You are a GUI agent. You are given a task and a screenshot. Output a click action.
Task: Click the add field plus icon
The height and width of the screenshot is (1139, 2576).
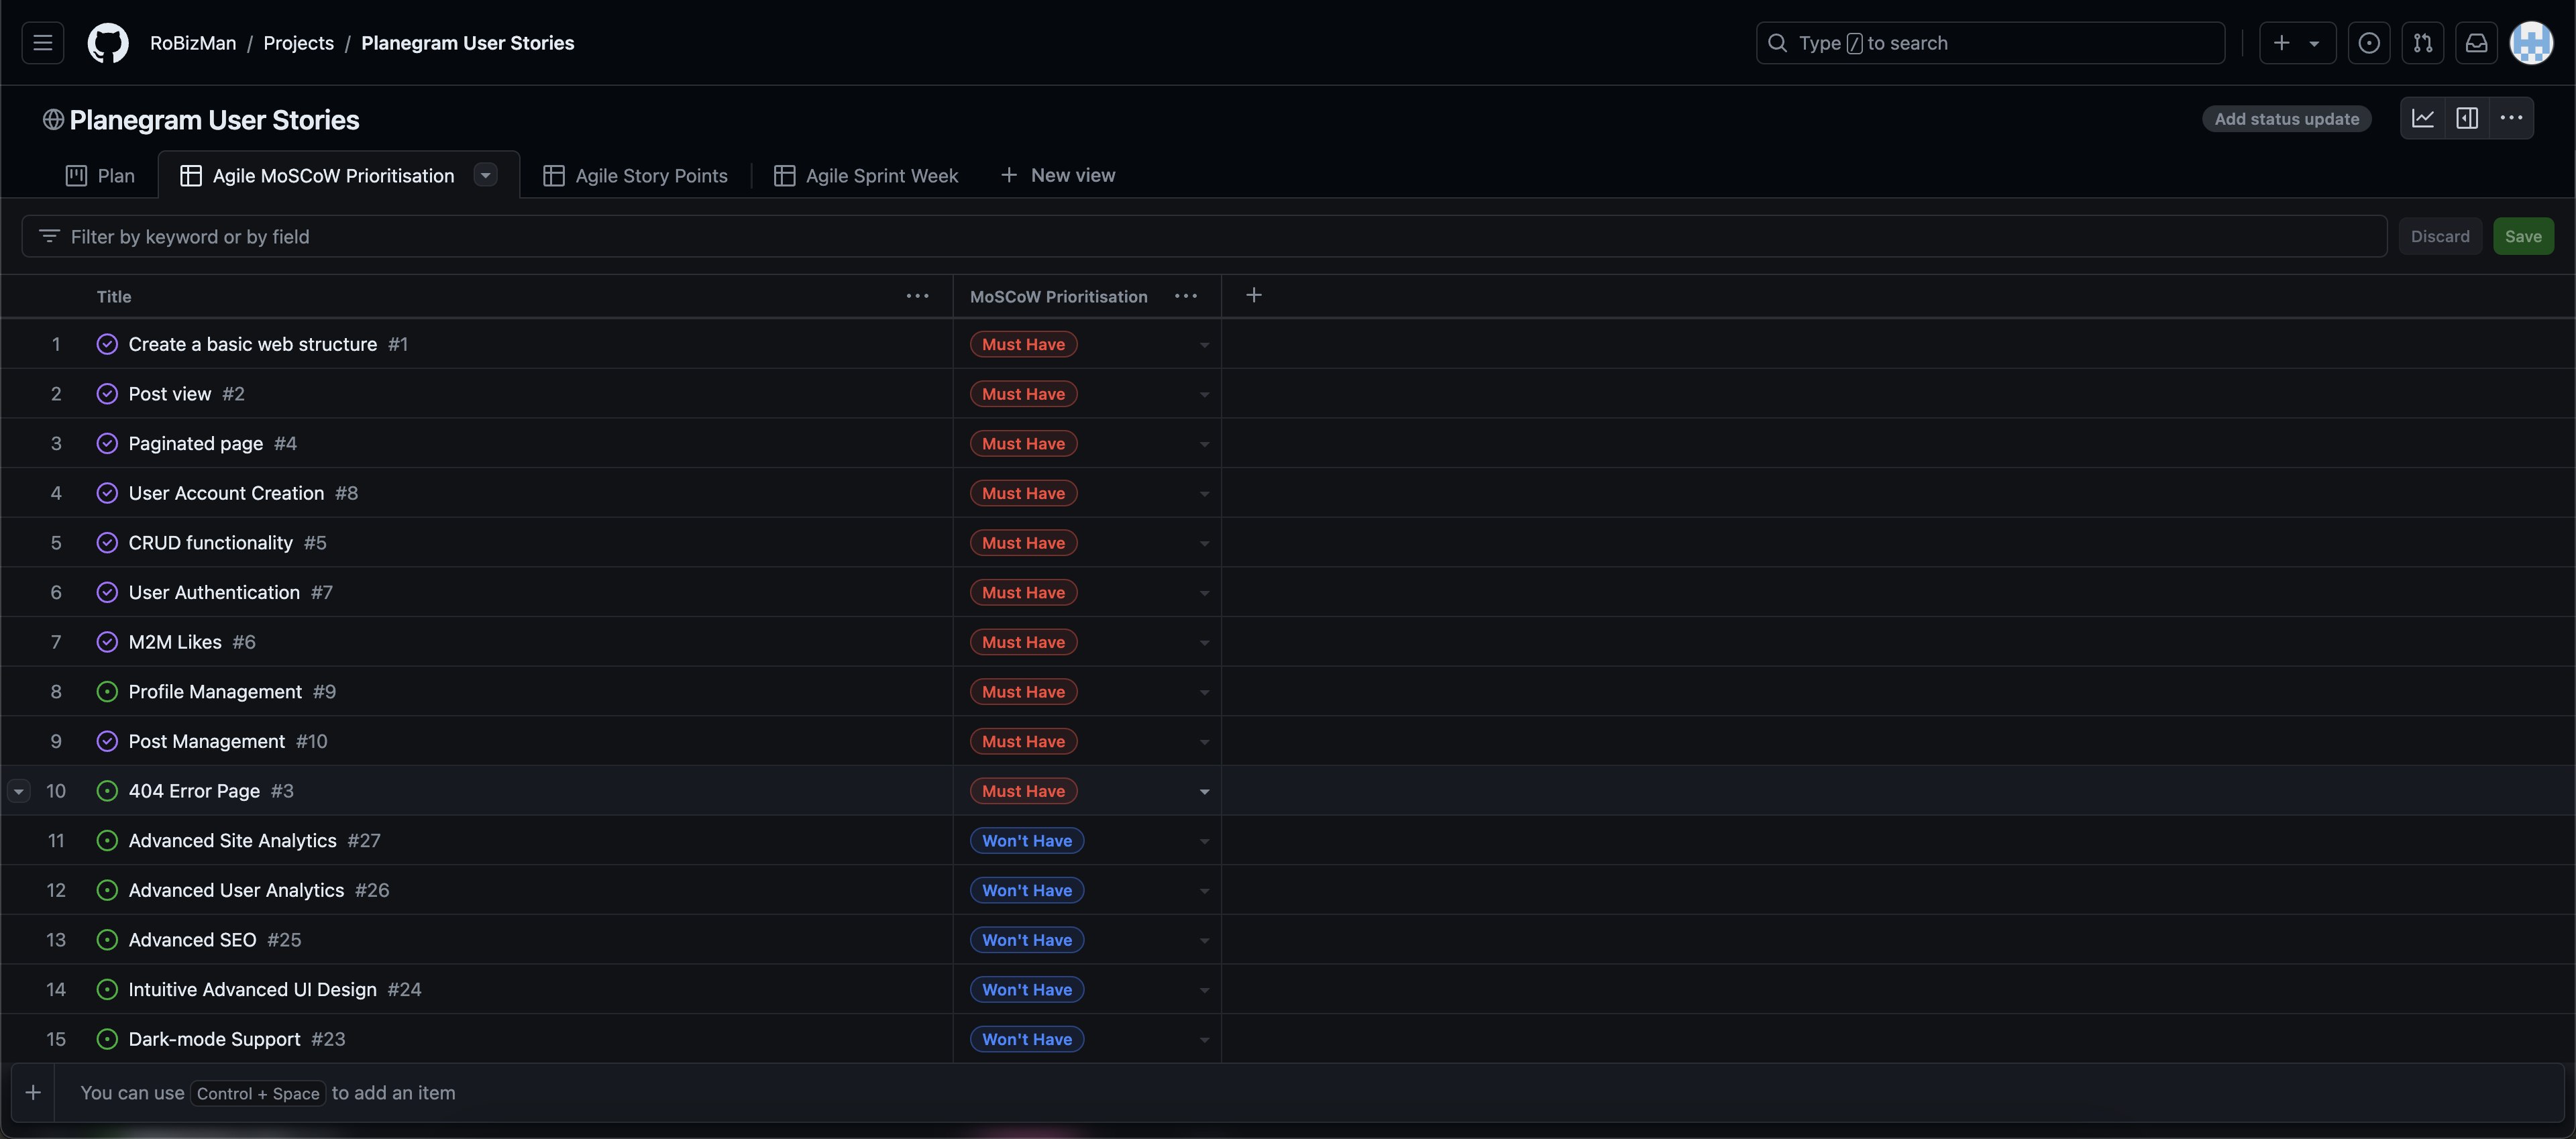[x=1253, y=295]
